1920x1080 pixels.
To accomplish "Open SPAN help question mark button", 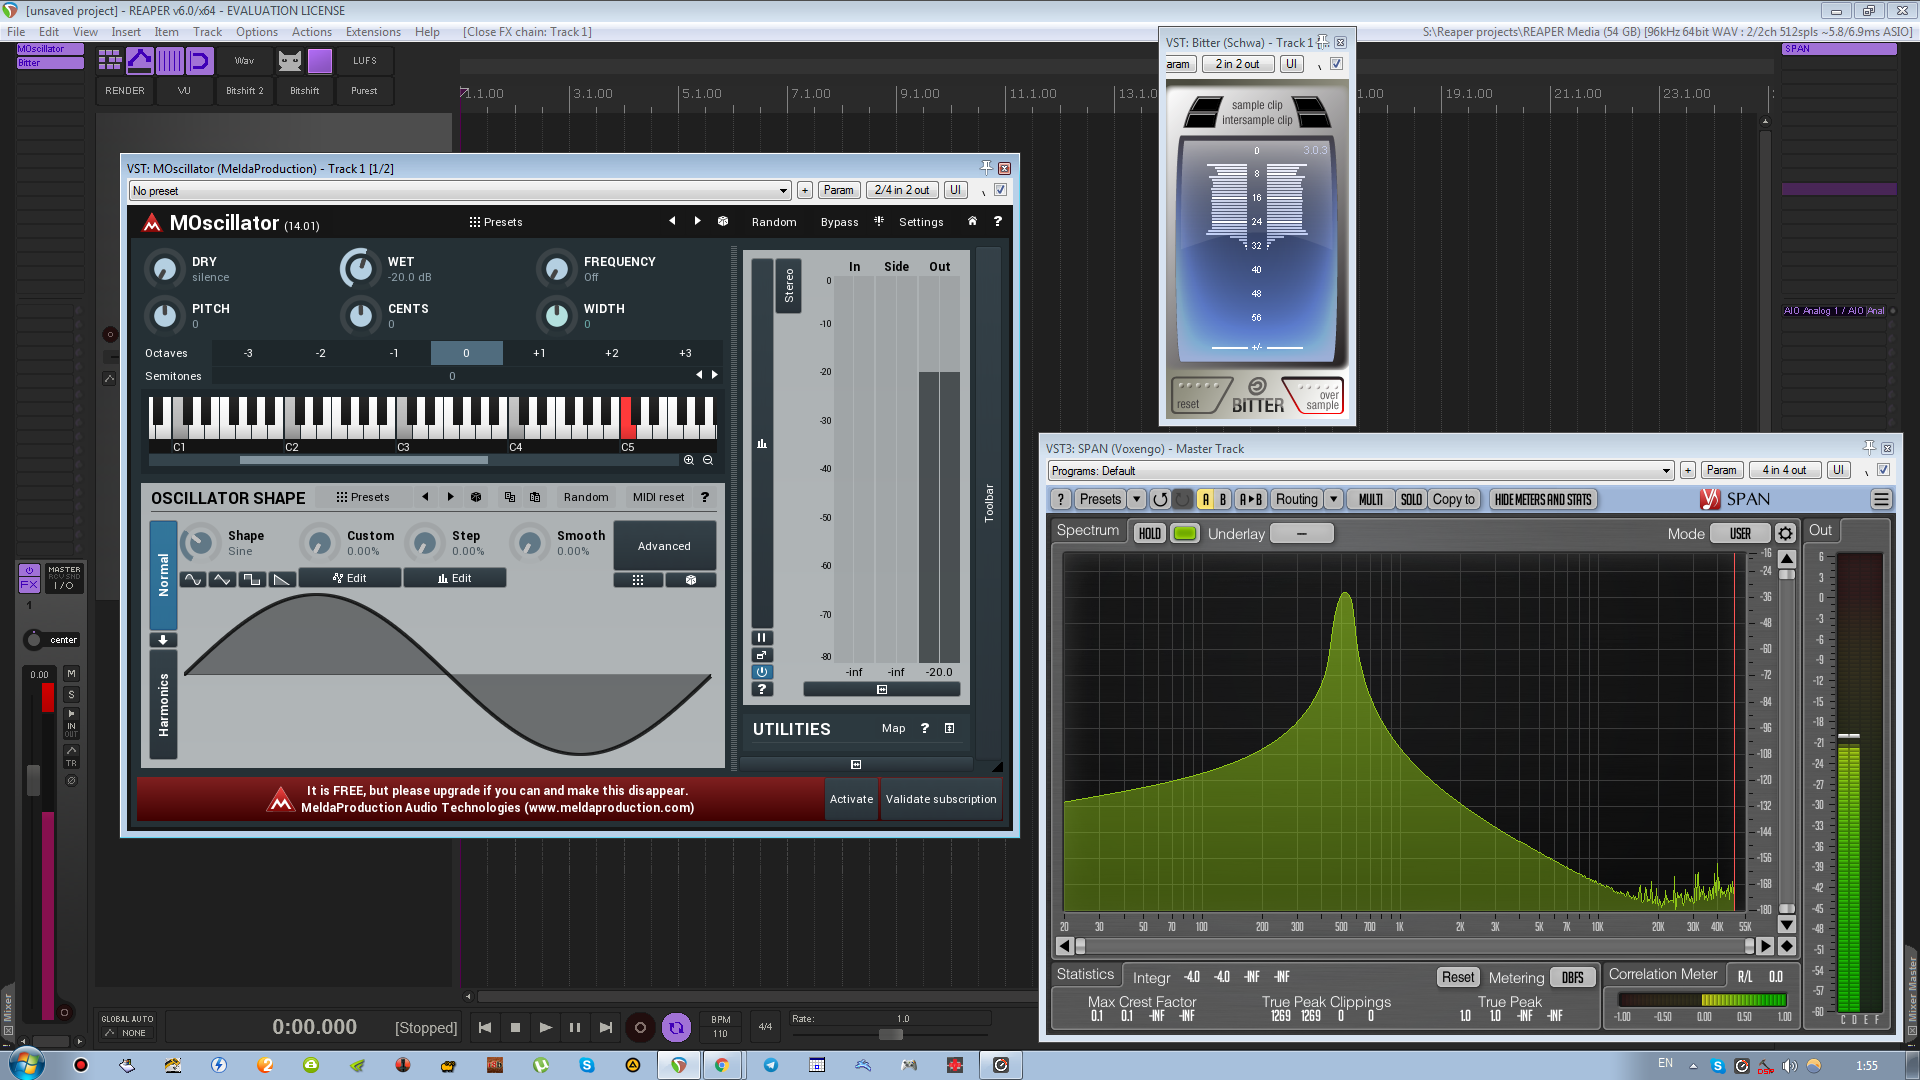I will 1061,499.
